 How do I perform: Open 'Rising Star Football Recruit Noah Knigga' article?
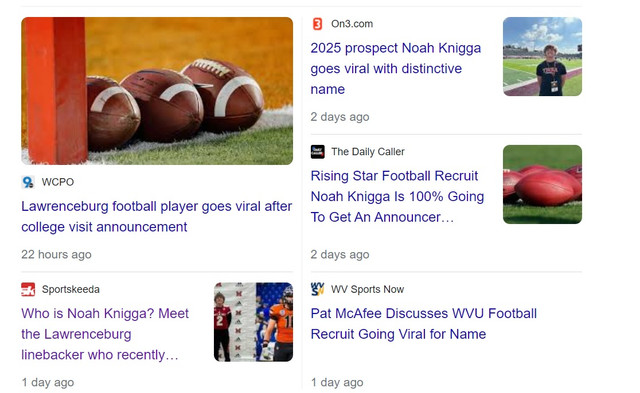click(x=397, y=196)
